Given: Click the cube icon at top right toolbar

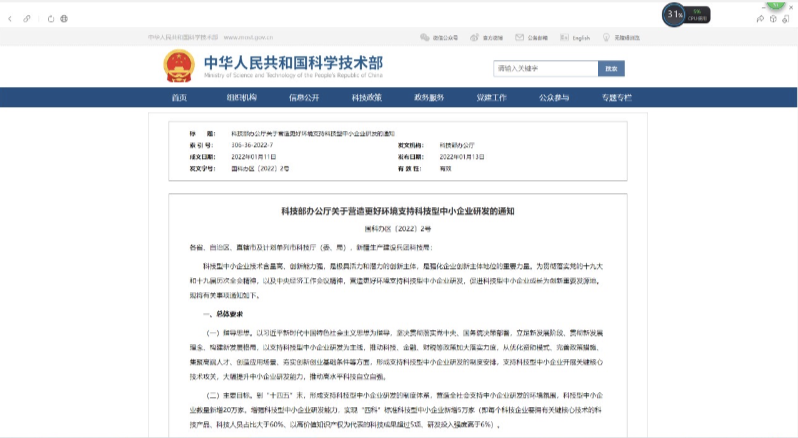Looking at the screenshot, I should (773, 19).
